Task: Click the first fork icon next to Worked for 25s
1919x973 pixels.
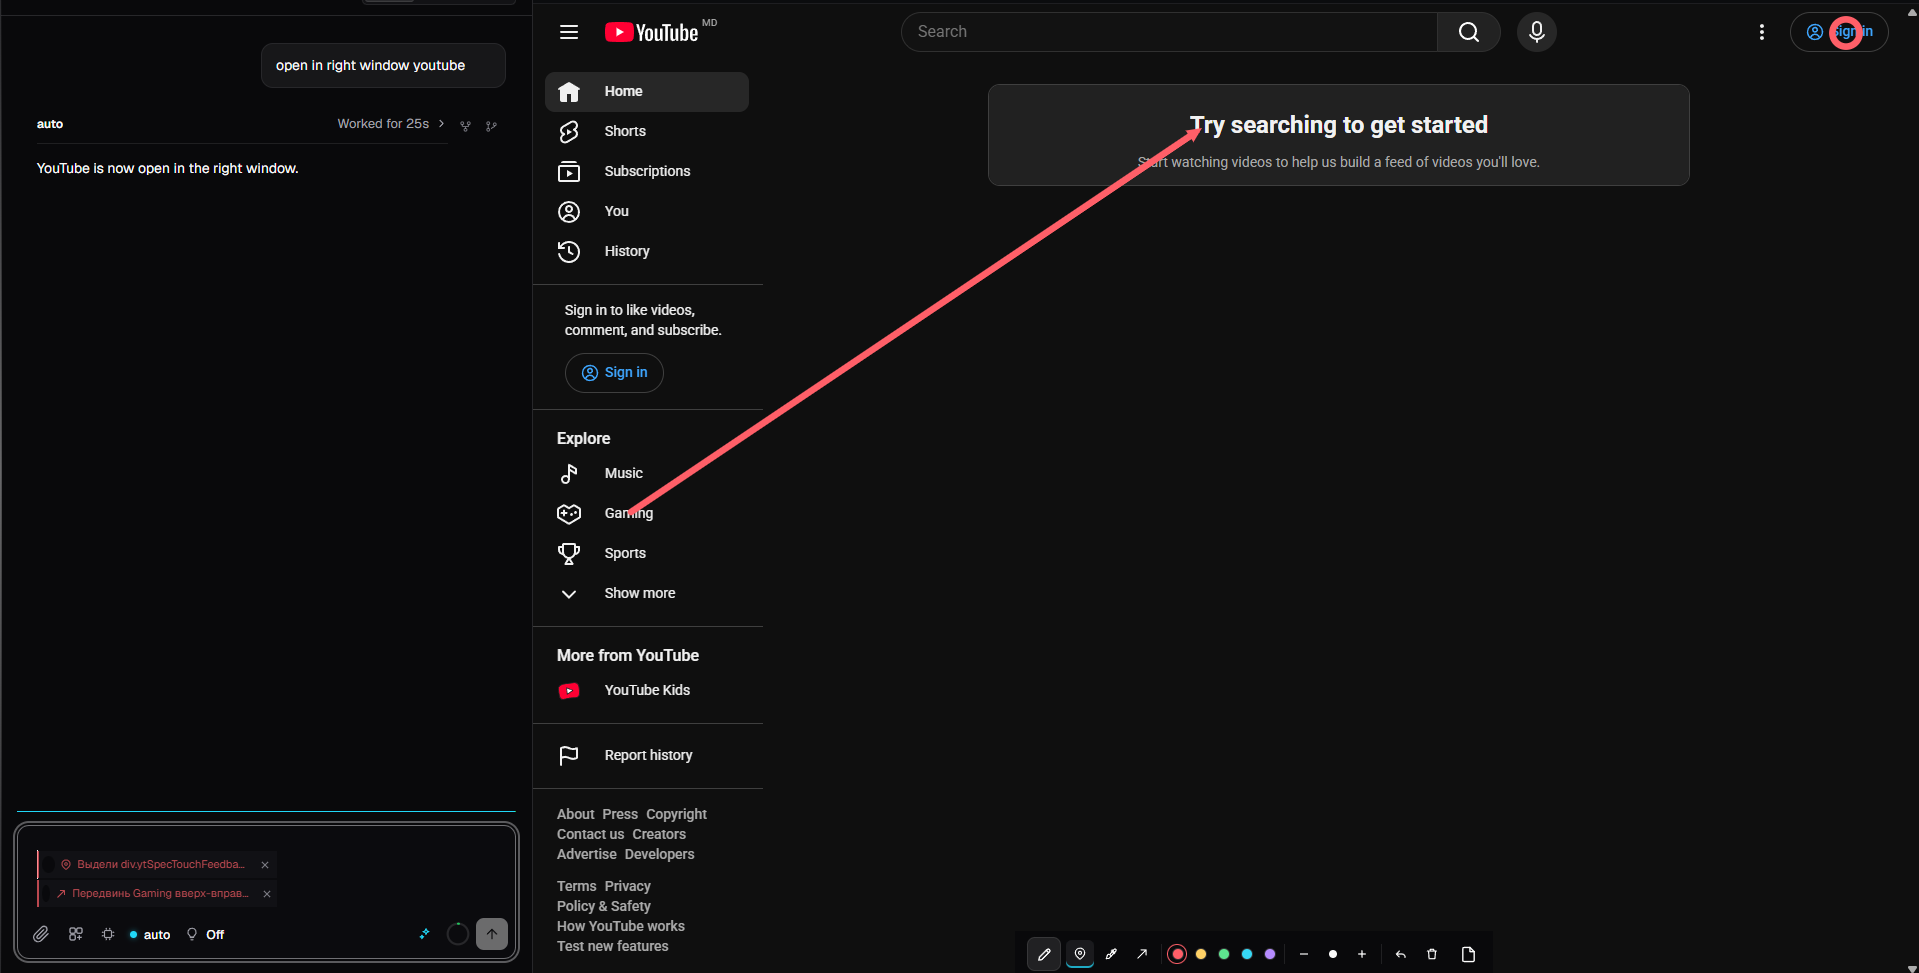Action: click(x=465, y=126)
